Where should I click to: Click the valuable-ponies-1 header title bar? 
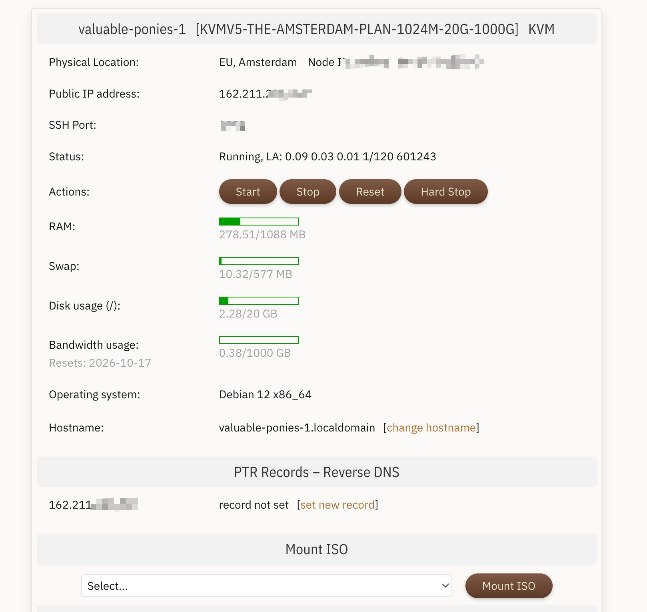point(316,29)
